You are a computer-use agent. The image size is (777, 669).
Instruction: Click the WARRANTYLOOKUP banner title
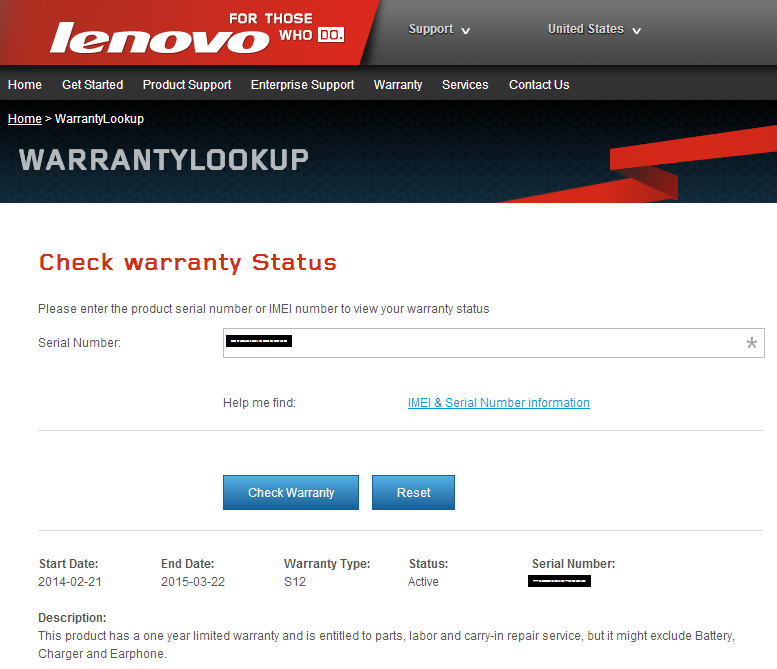164,160
